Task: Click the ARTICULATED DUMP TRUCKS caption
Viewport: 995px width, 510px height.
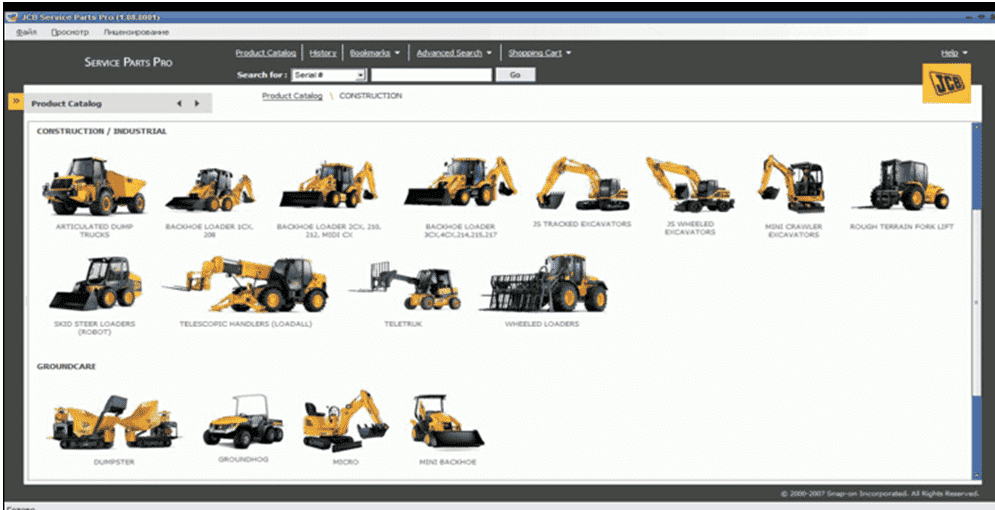Action: pos(95,230)
